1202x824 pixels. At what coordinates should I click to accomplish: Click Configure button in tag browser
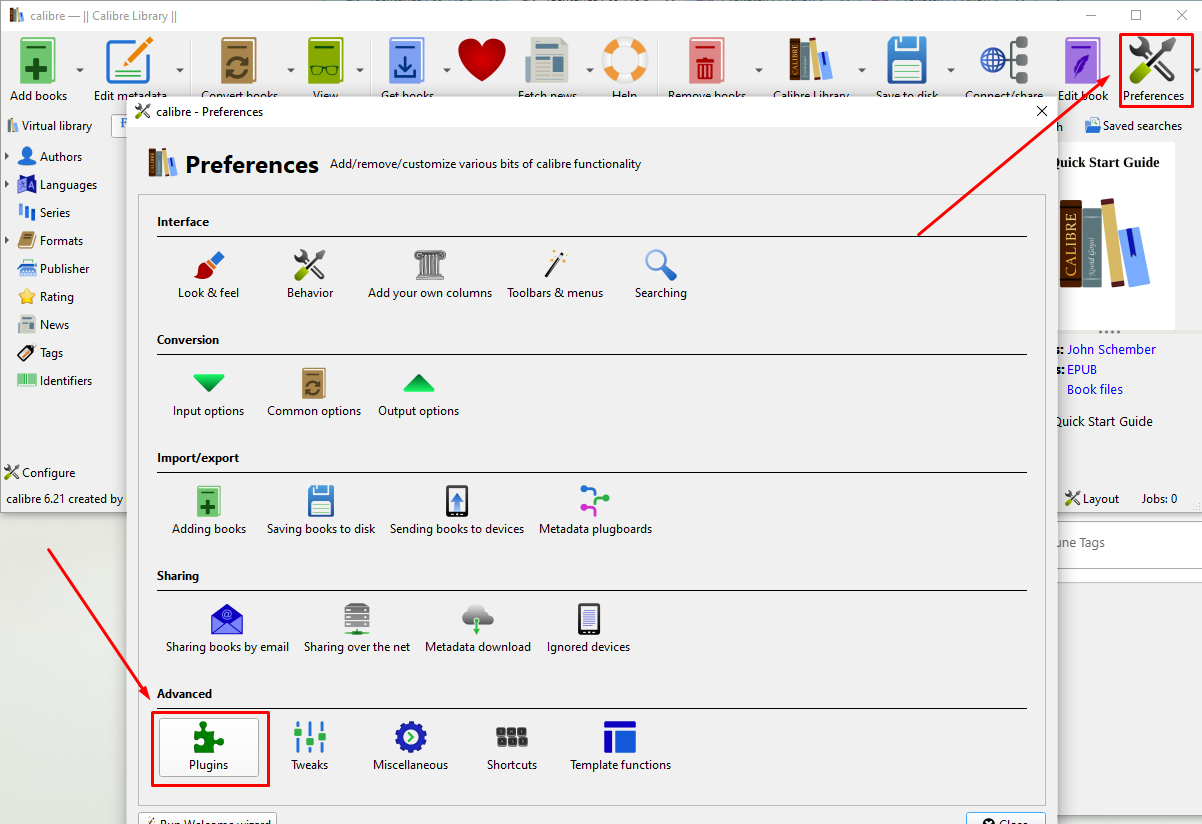tap(40, 473)
